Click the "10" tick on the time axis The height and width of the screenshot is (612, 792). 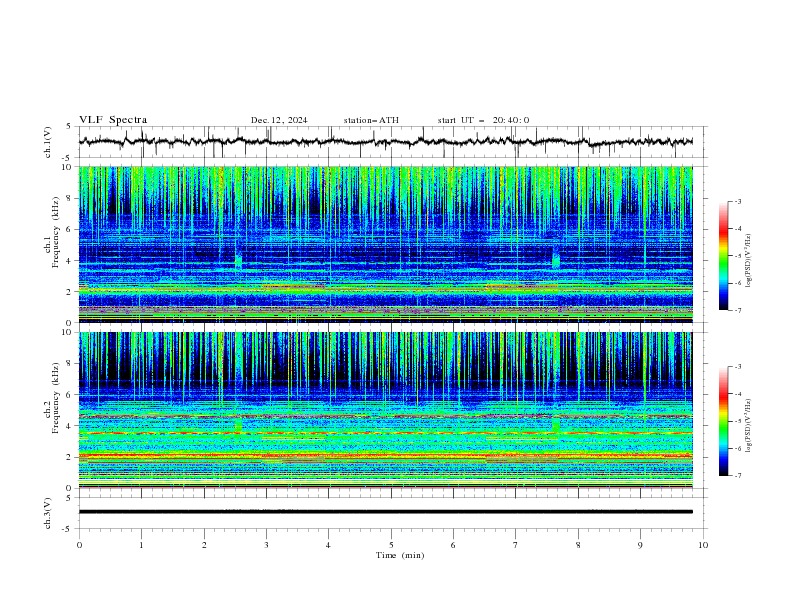(x=703, y=545)
